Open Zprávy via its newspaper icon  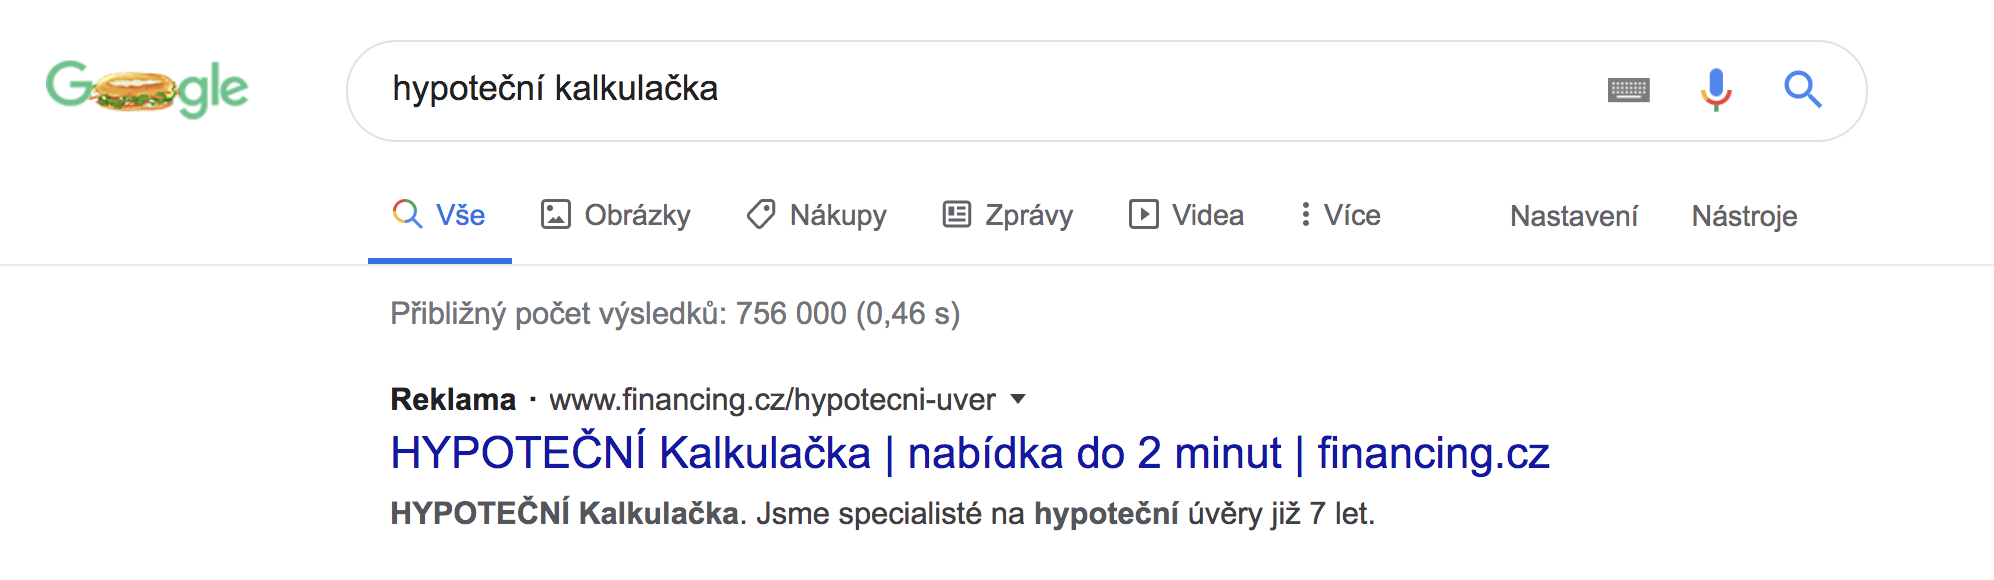click(x=957, y=215)
